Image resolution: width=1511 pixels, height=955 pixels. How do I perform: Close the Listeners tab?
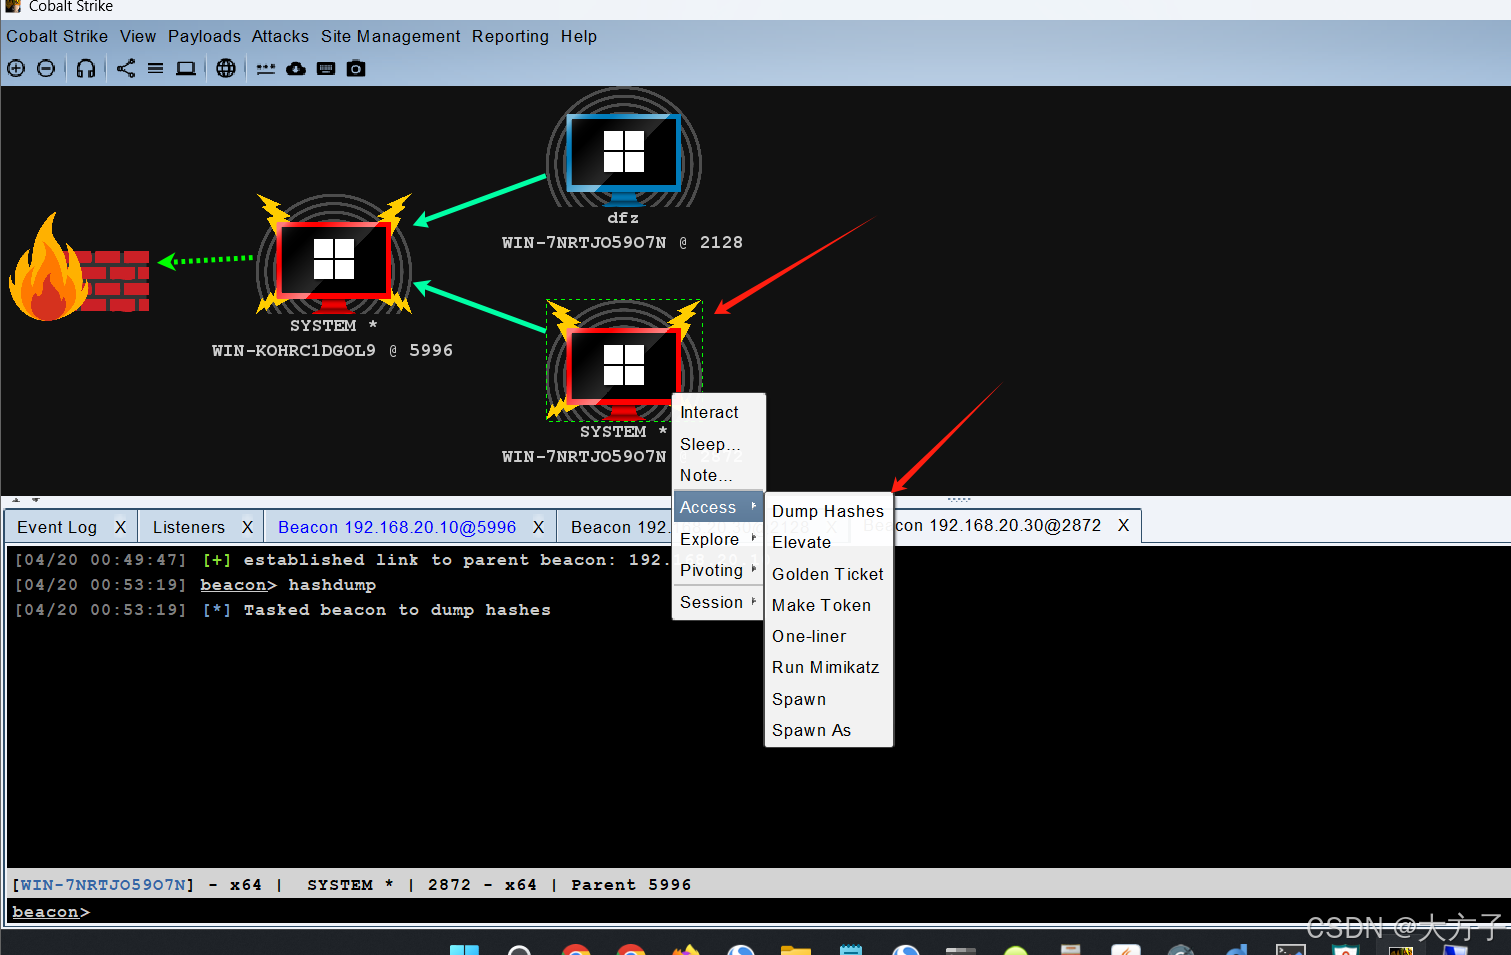(247, 527)
